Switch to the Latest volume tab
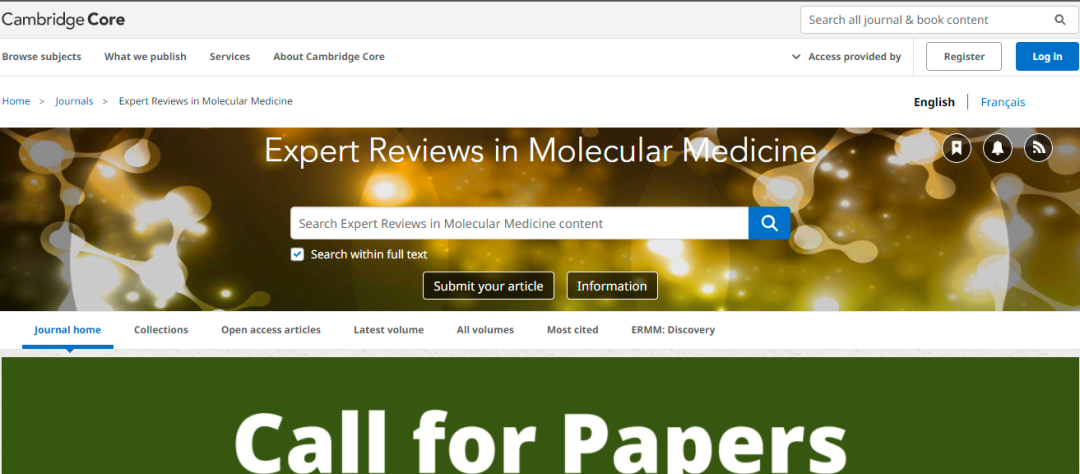1080x474 pixels. (388, 330)
